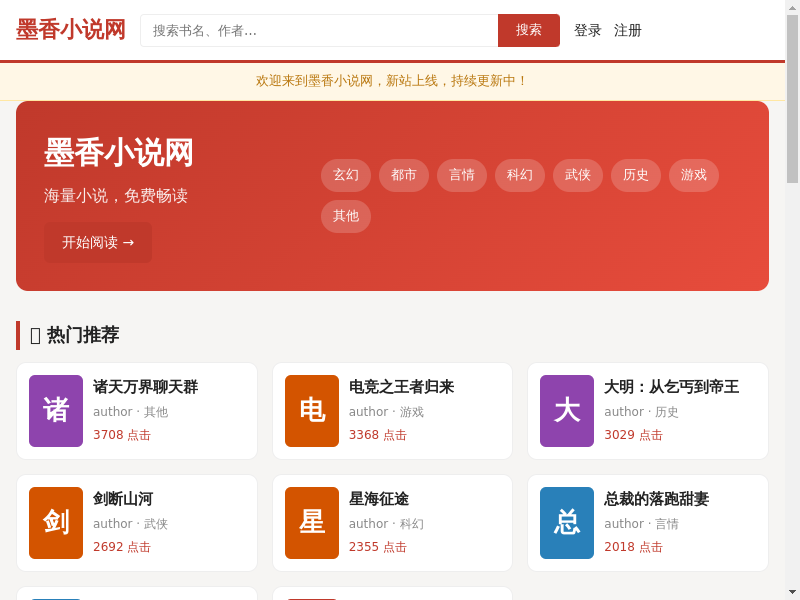Click the author · 言情 line
800x600 pixels.
point(642,524)
